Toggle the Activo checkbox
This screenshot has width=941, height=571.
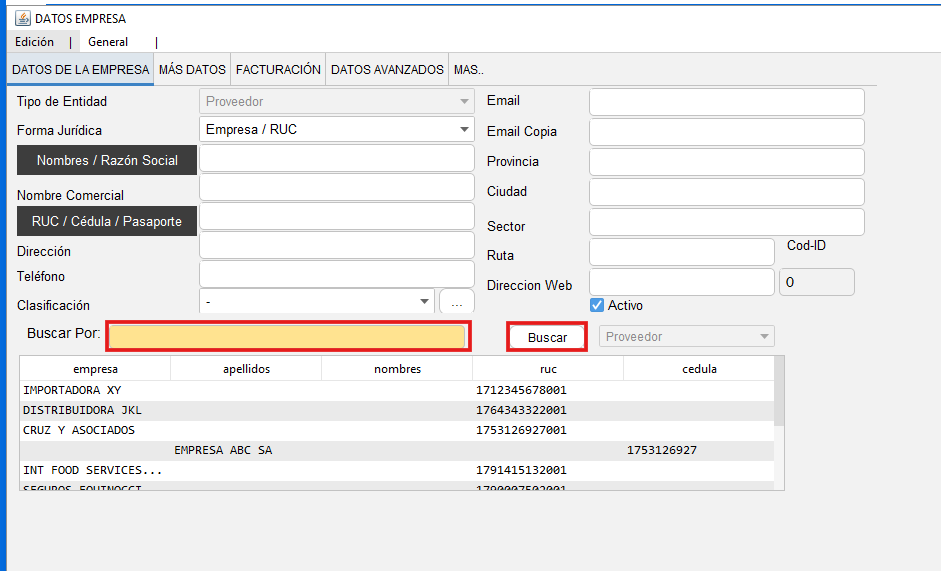[x=597, y=305]
